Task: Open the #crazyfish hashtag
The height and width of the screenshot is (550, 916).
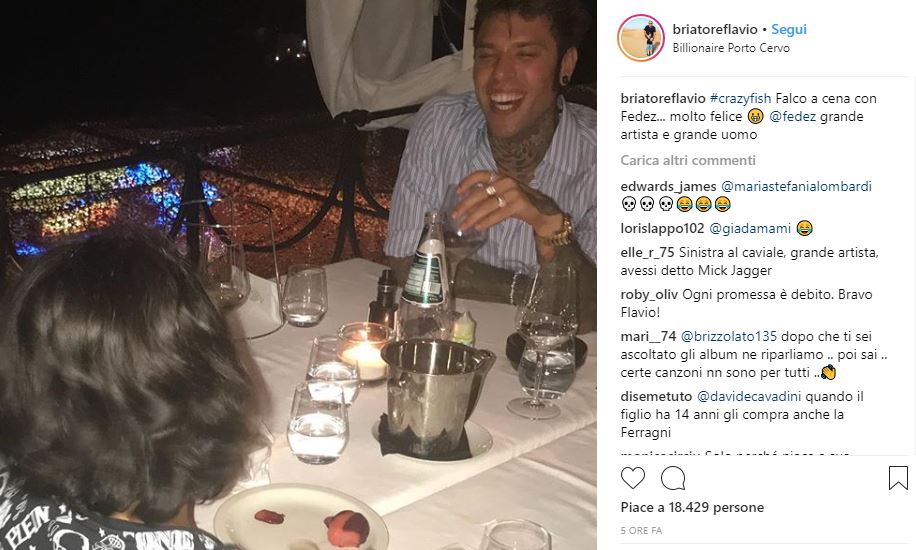Action: coord(739,98)
